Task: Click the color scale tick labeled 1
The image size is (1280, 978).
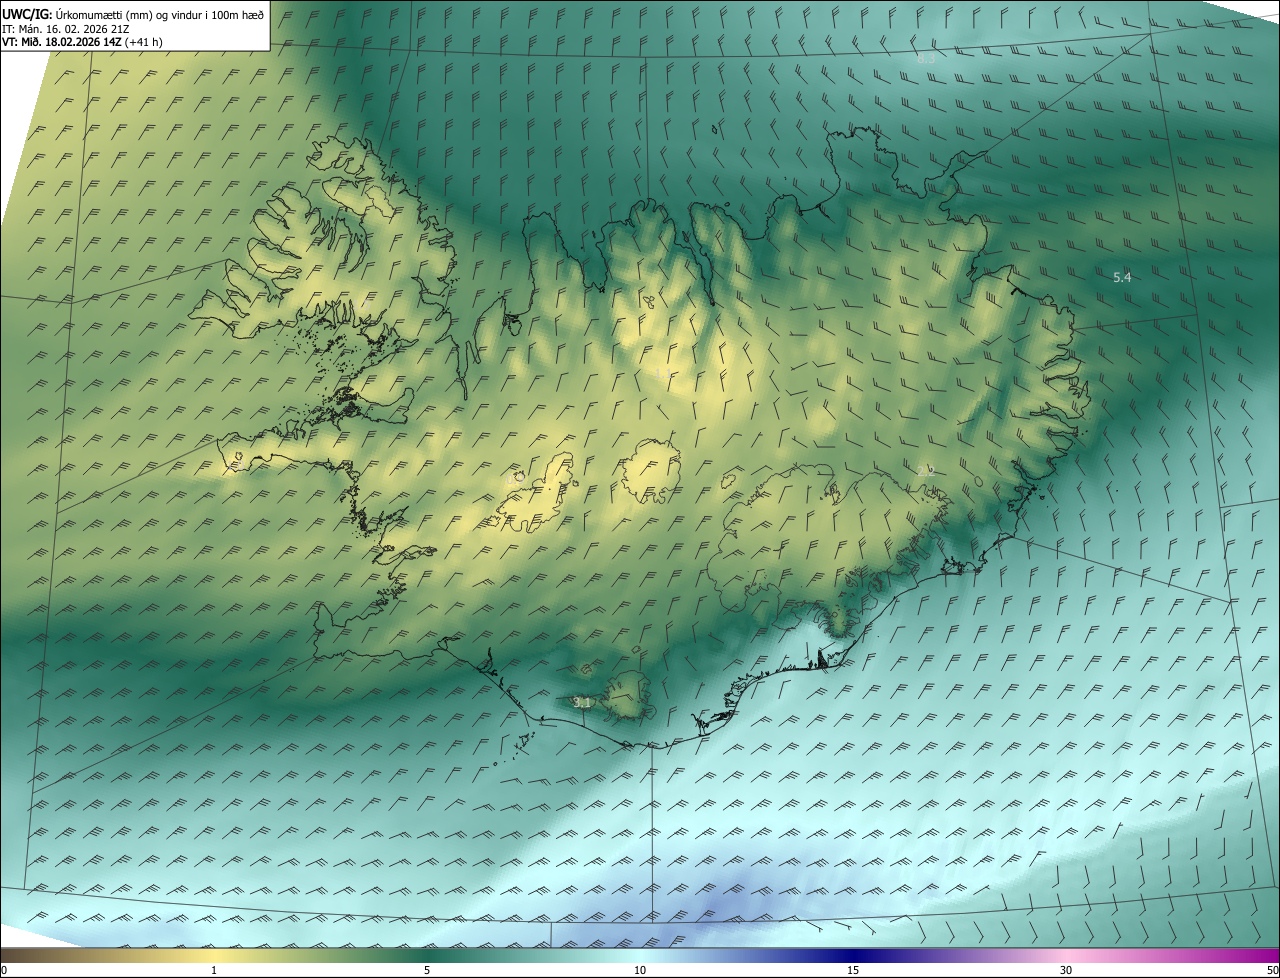Action: (x=214, y=971)
